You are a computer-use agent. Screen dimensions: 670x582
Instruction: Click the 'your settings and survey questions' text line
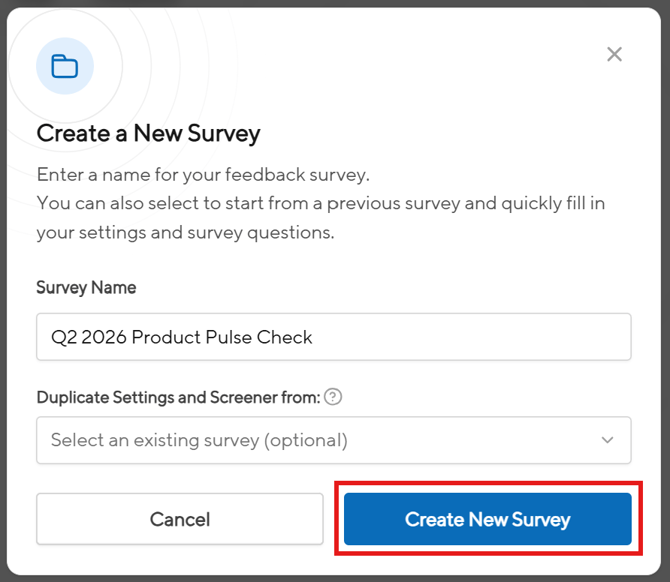185,232
